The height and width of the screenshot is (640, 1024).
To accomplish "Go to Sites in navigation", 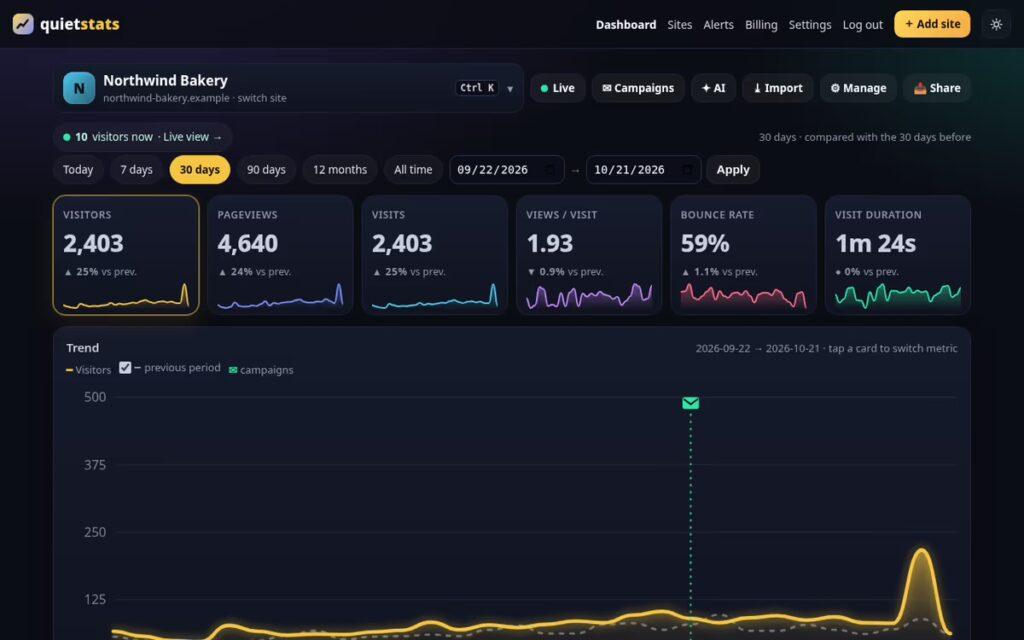I will 679,25.
